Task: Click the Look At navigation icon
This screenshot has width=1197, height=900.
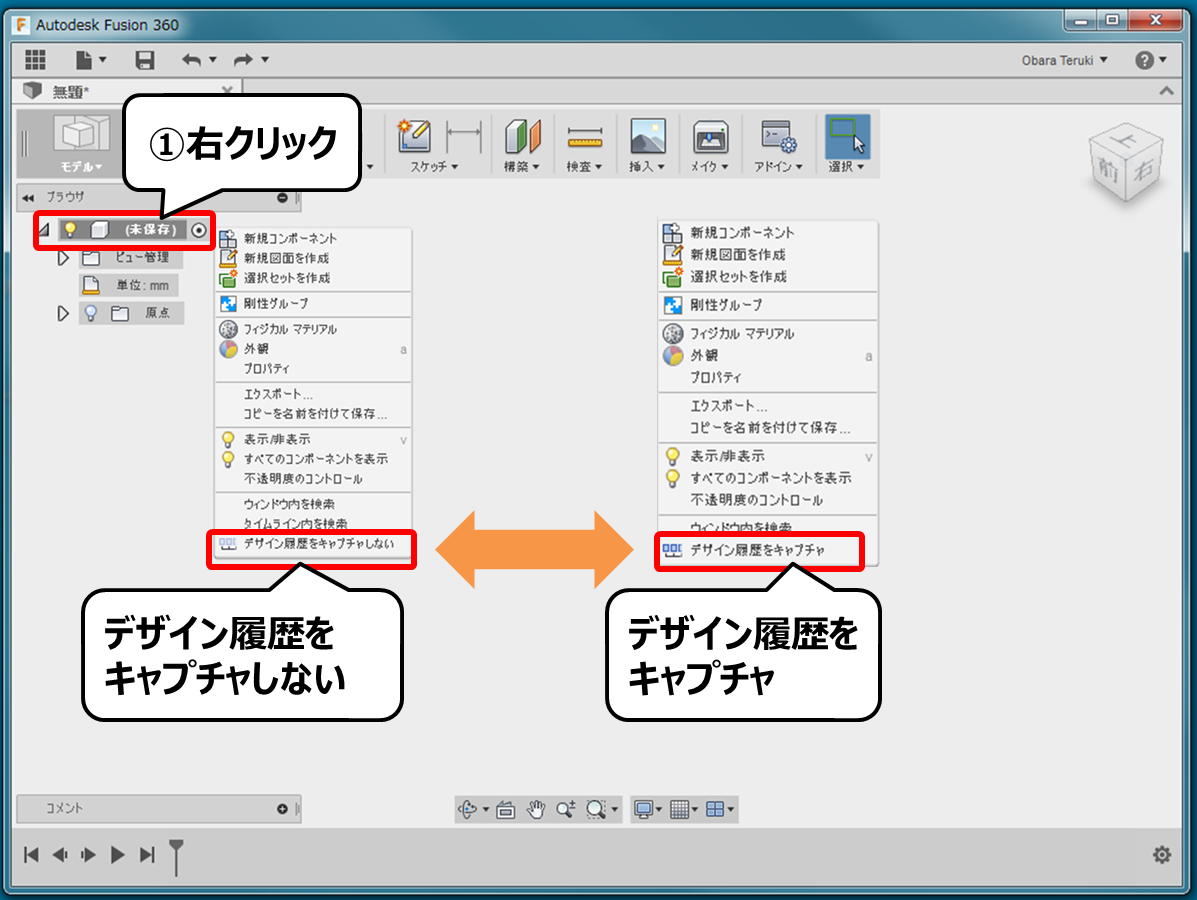Action: 505,809
